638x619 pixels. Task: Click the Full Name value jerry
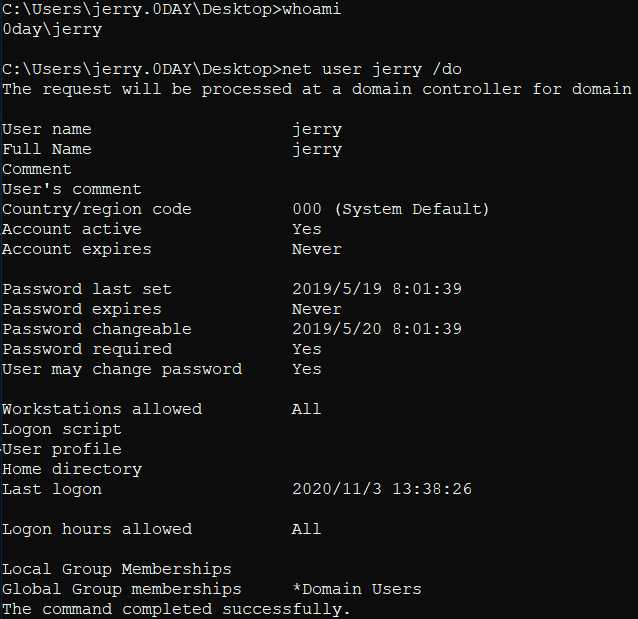coord(317,150)
